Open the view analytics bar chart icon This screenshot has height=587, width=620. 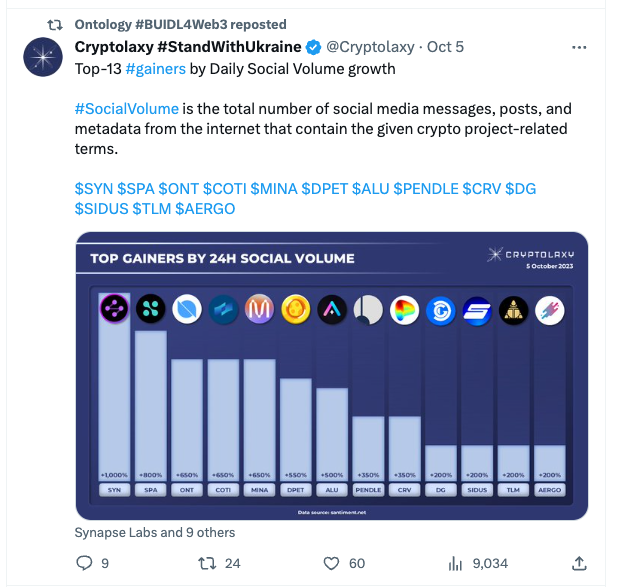pyautogui.click(x=455, y=563)
